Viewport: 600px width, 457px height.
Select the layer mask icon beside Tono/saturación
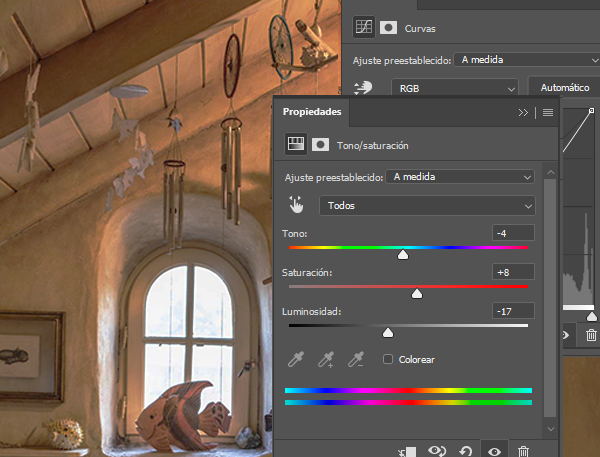tap(320, 145)
